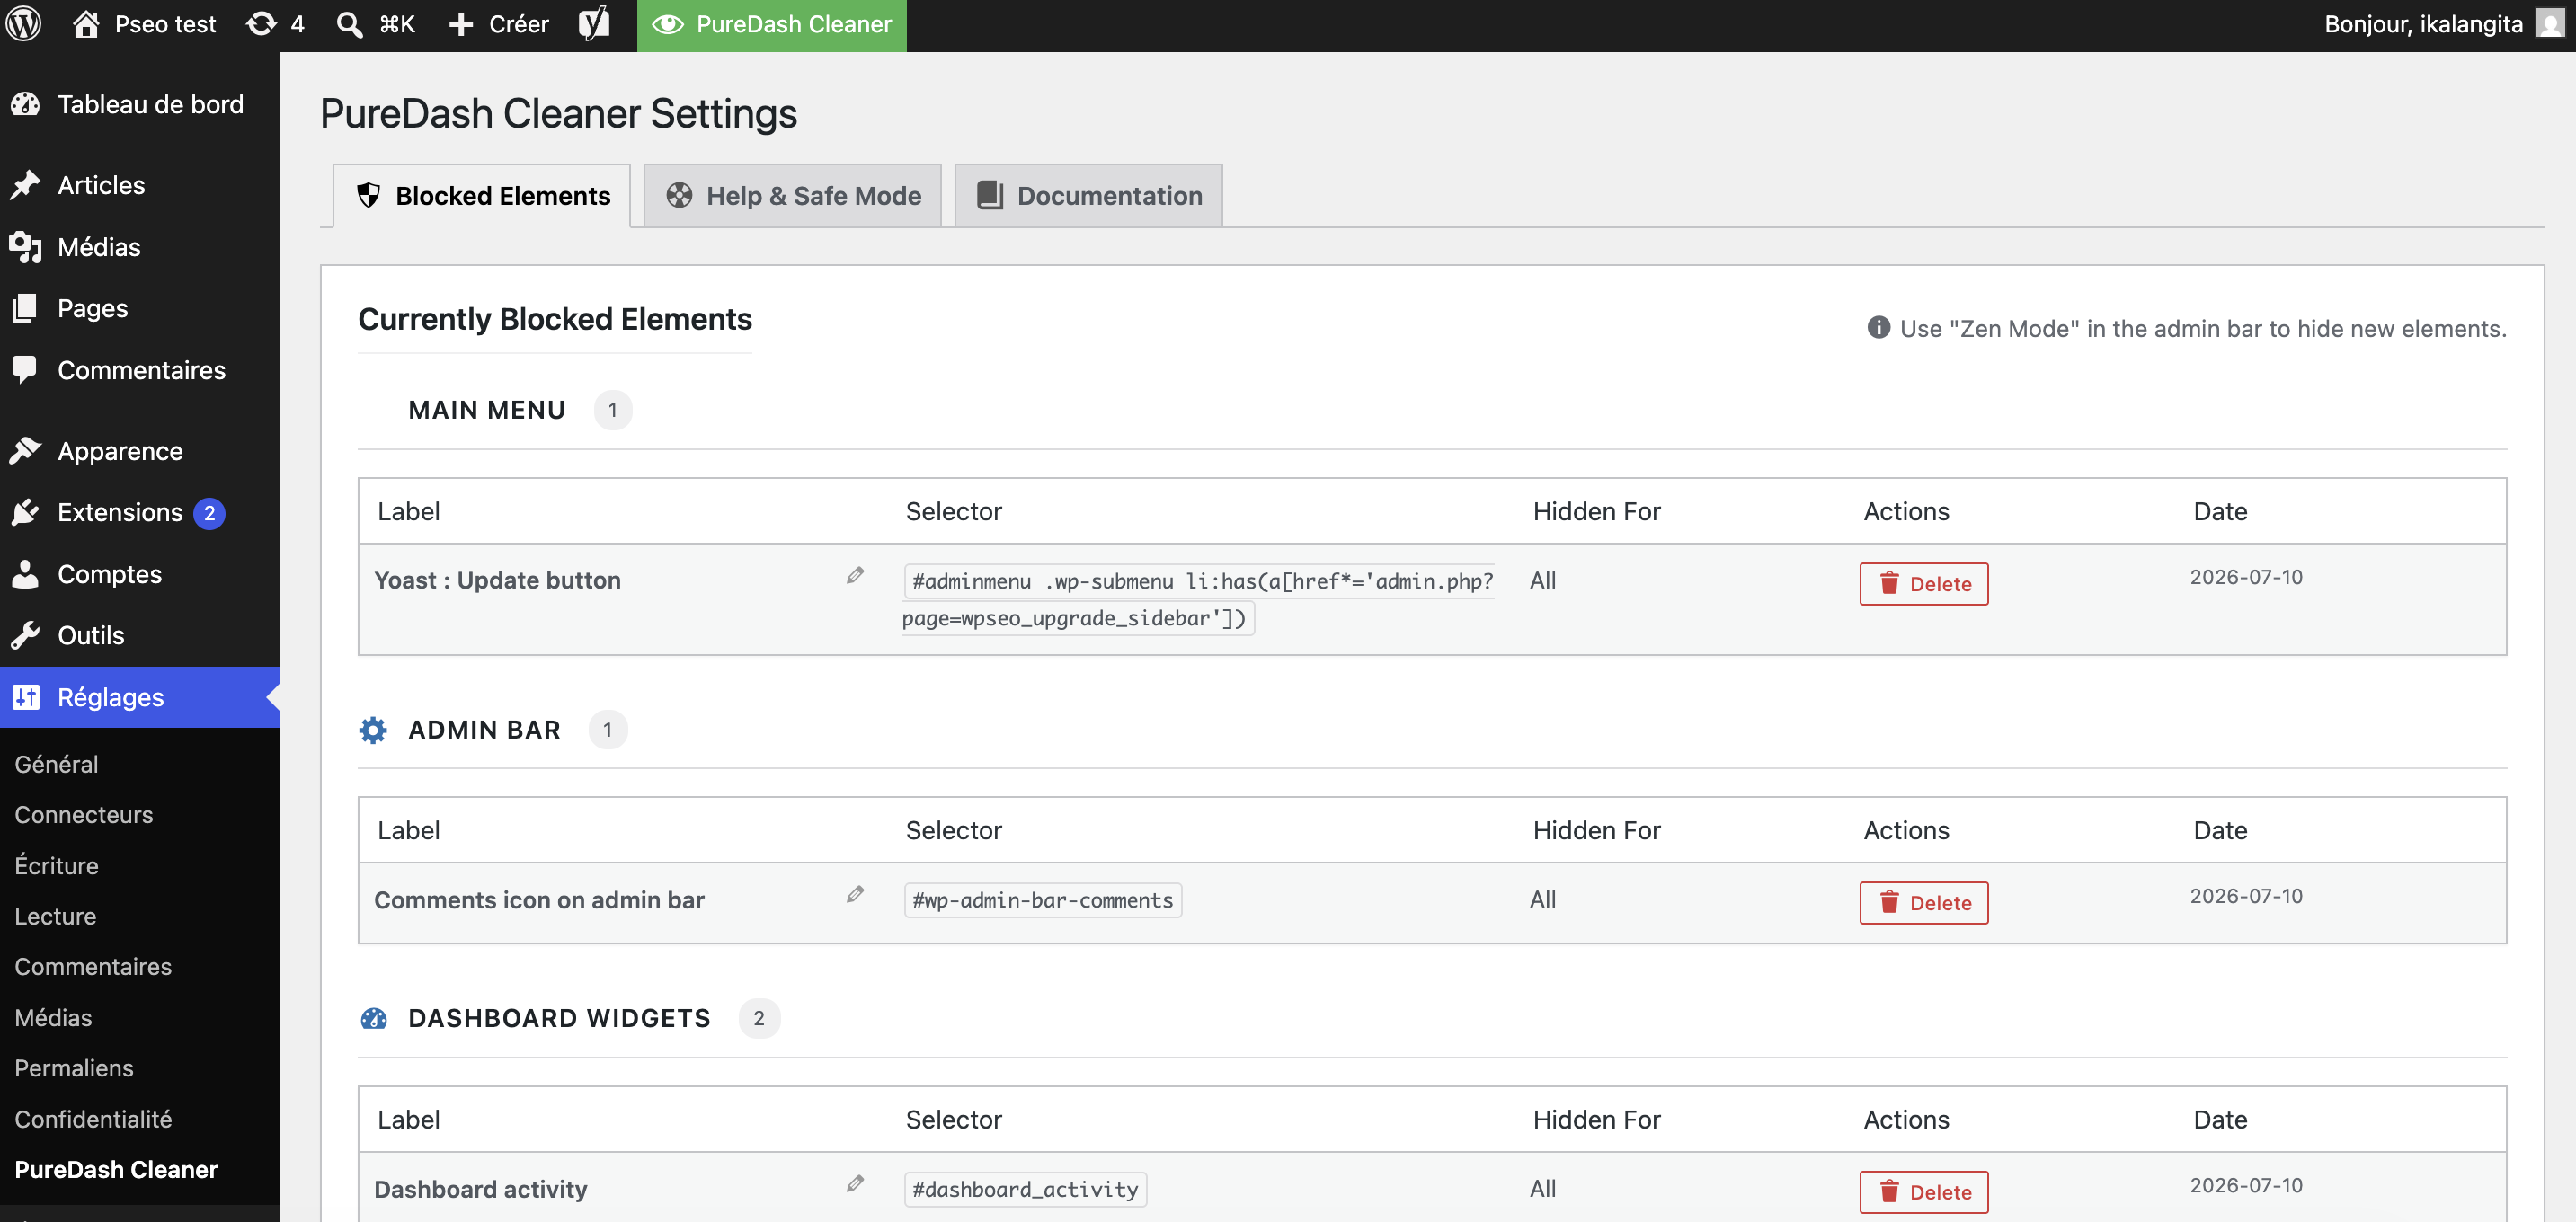Edit the Dashboard activity label pencil
Image resolution: width=2576 pixels, height=1222 pixels.
coord(855,1183)
